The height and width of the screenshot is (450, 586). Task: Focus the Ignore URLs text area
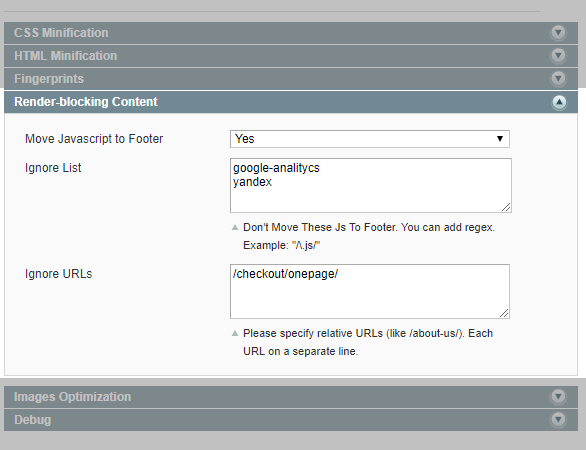click(370, 292)
